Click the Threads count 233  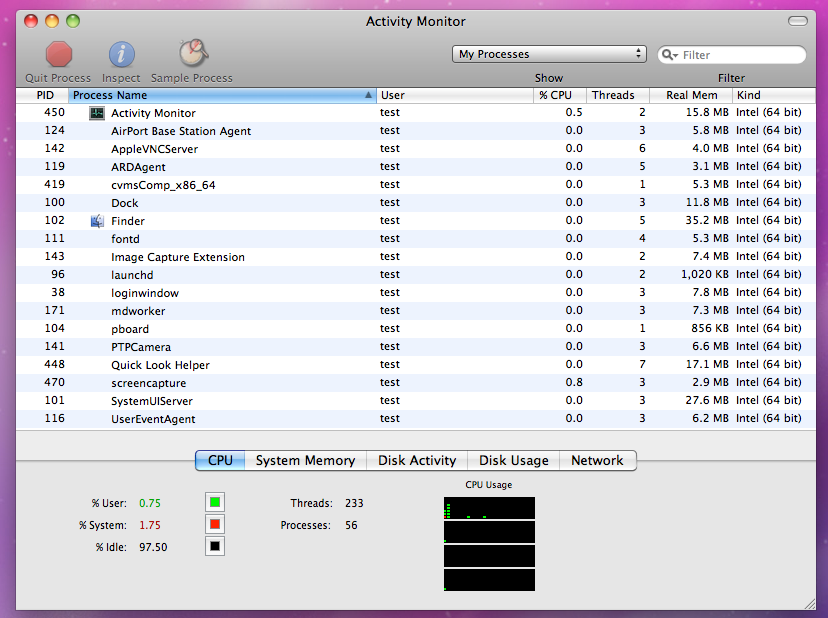[x=354, y=503]
